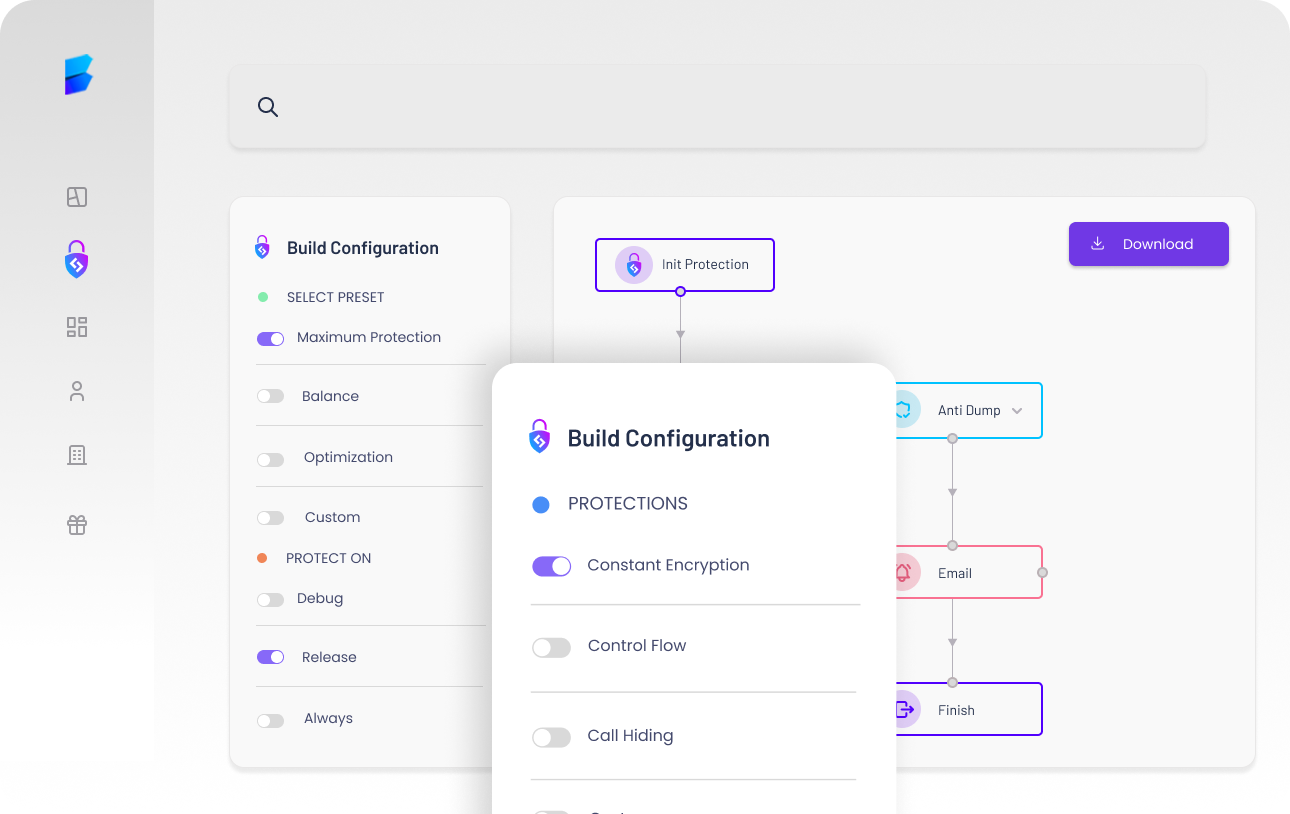Open the layout panel icon in sidebar
This screenshot has height=814, width=1290.
click(x=77, y=197)
